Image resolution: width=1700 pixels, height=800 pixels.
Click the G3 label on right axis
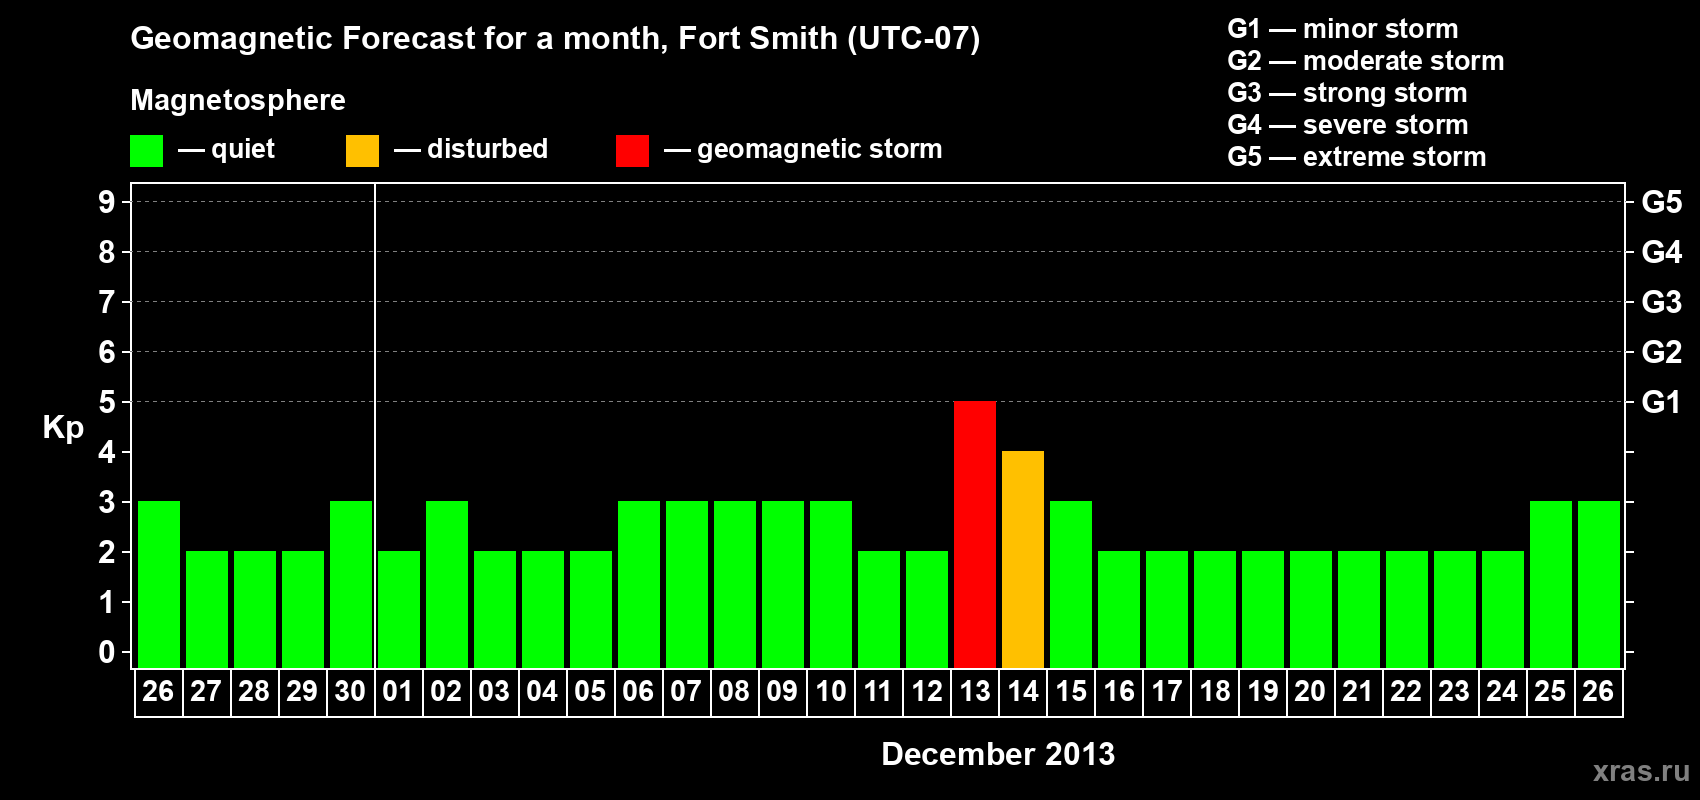1661,302
